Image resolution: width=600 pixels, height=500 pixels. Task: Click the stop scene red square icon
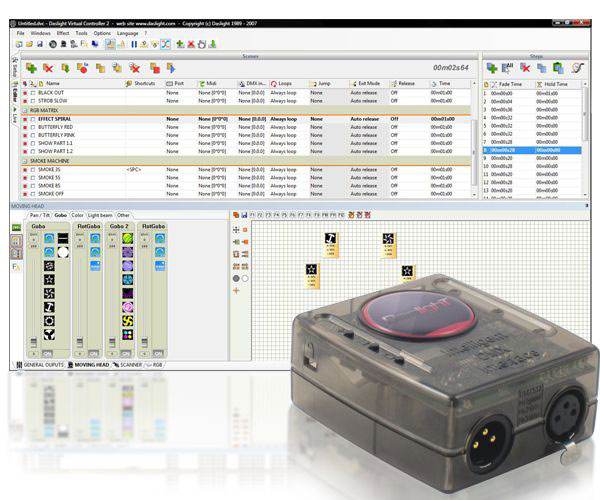pos(155,68)
